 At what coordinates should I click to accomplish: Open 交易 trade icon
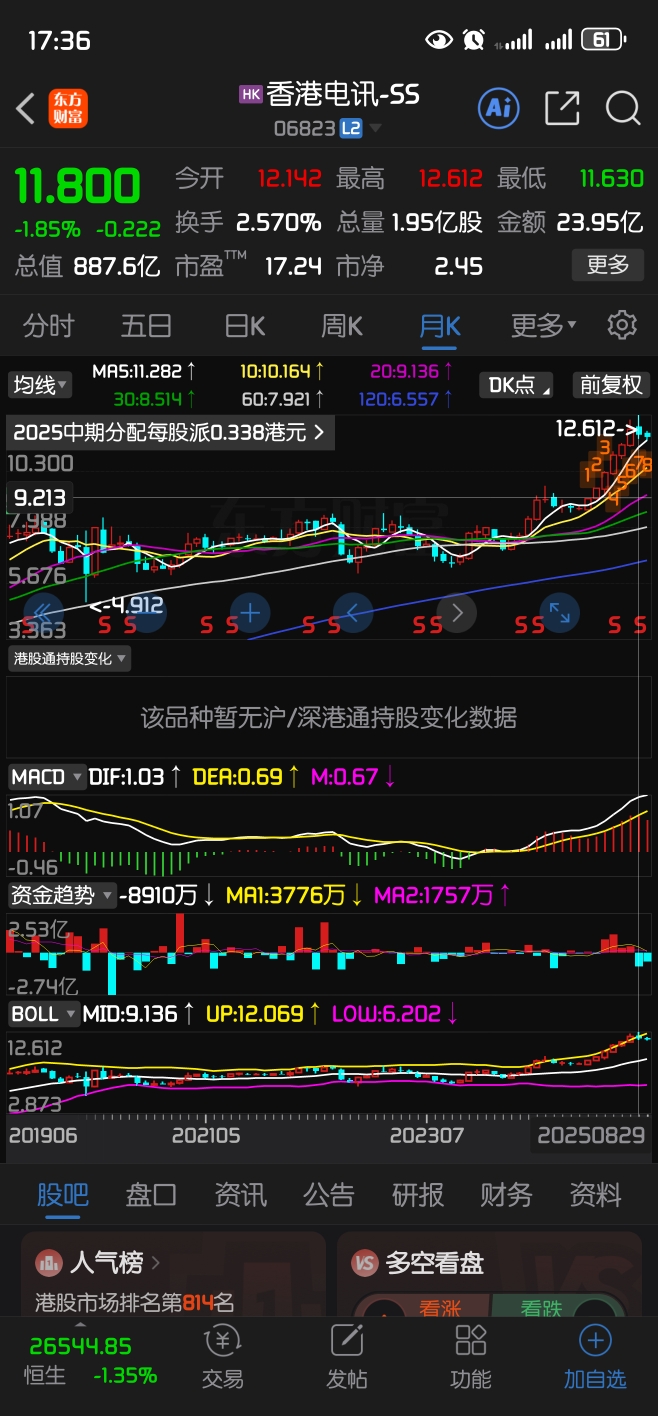222,1357
